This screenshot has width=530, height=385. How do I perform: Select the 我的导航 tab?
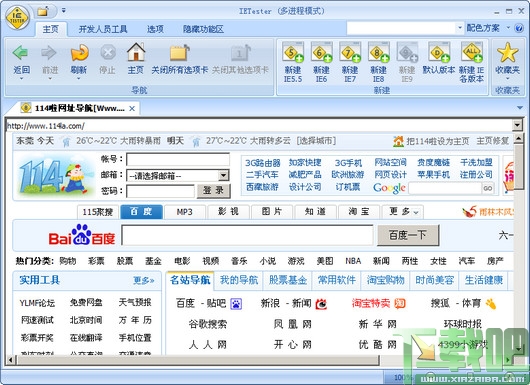point(239,280)
